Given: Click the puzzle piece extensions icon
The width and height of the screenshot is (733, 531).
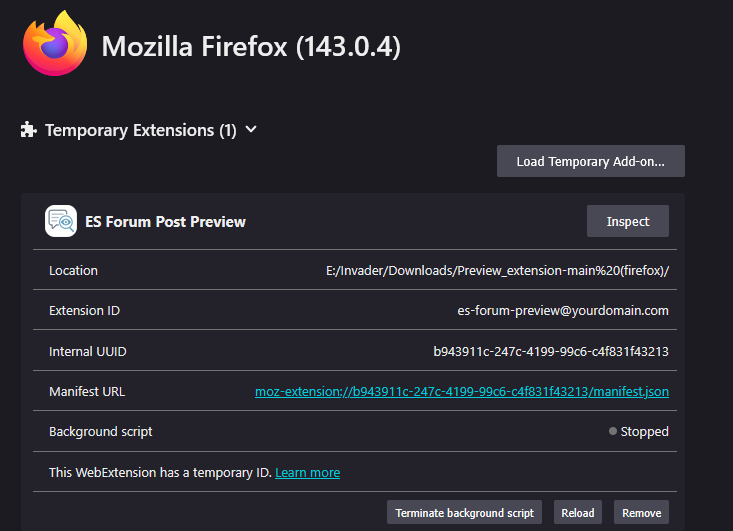Looking at the screenshot, I should [29, 130].
